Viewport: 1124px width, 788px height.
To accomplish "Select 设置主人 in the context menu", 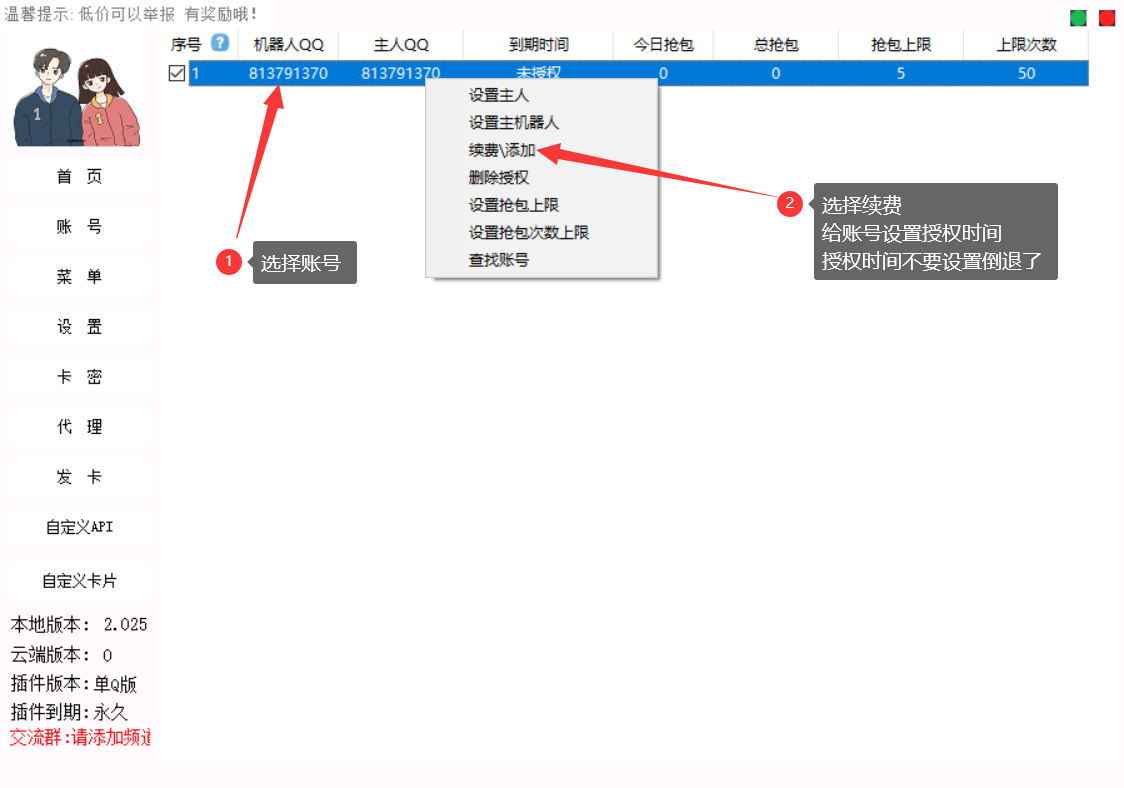I will (499, 96).
